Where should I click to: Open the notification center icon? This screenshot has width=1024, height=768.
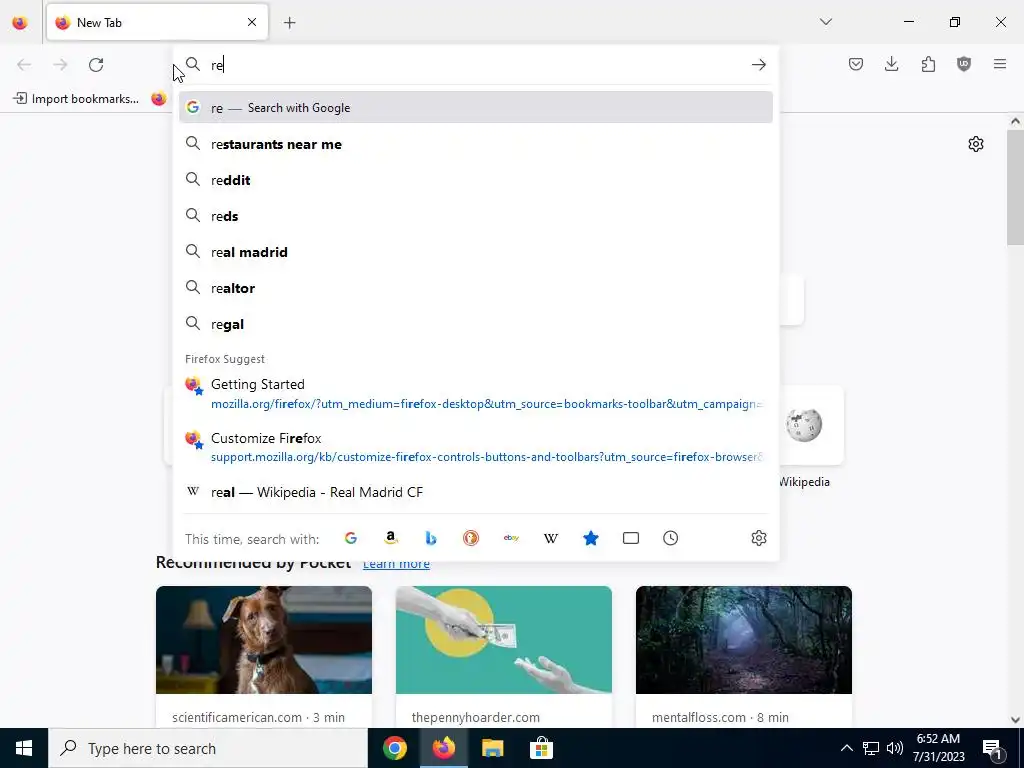tap(992, 748)
